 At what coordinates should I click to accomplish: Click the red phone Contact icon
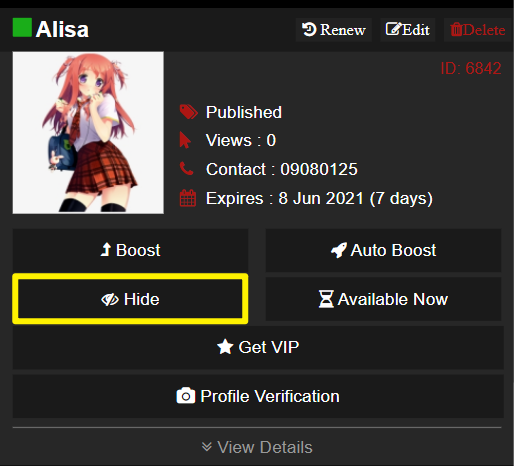187,169
